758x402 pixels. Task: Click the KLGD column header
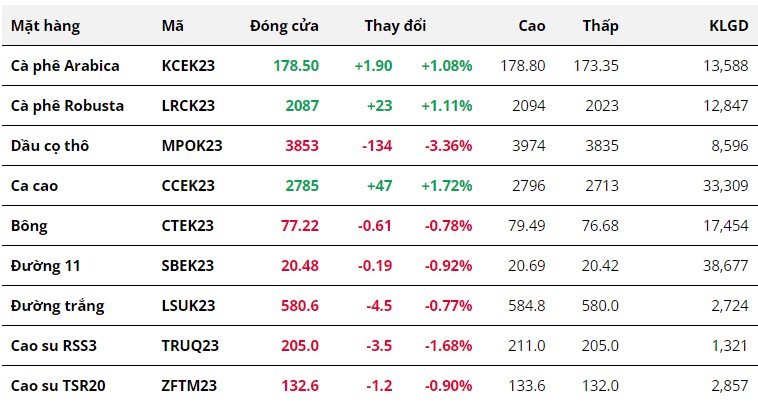point(728,25)
